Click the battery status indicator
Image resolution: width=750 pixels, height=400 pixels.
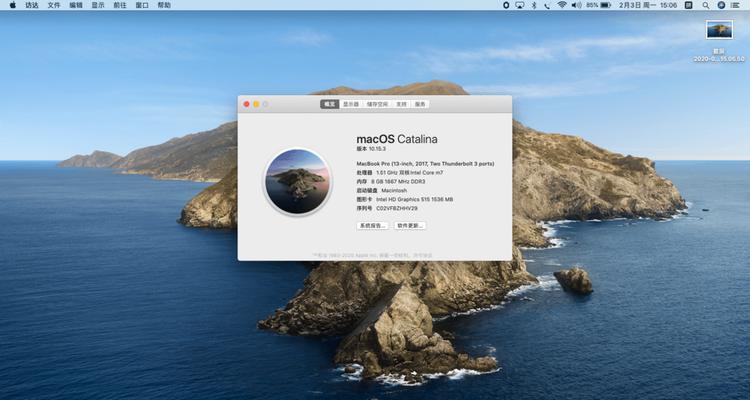(x=599, y=5)
